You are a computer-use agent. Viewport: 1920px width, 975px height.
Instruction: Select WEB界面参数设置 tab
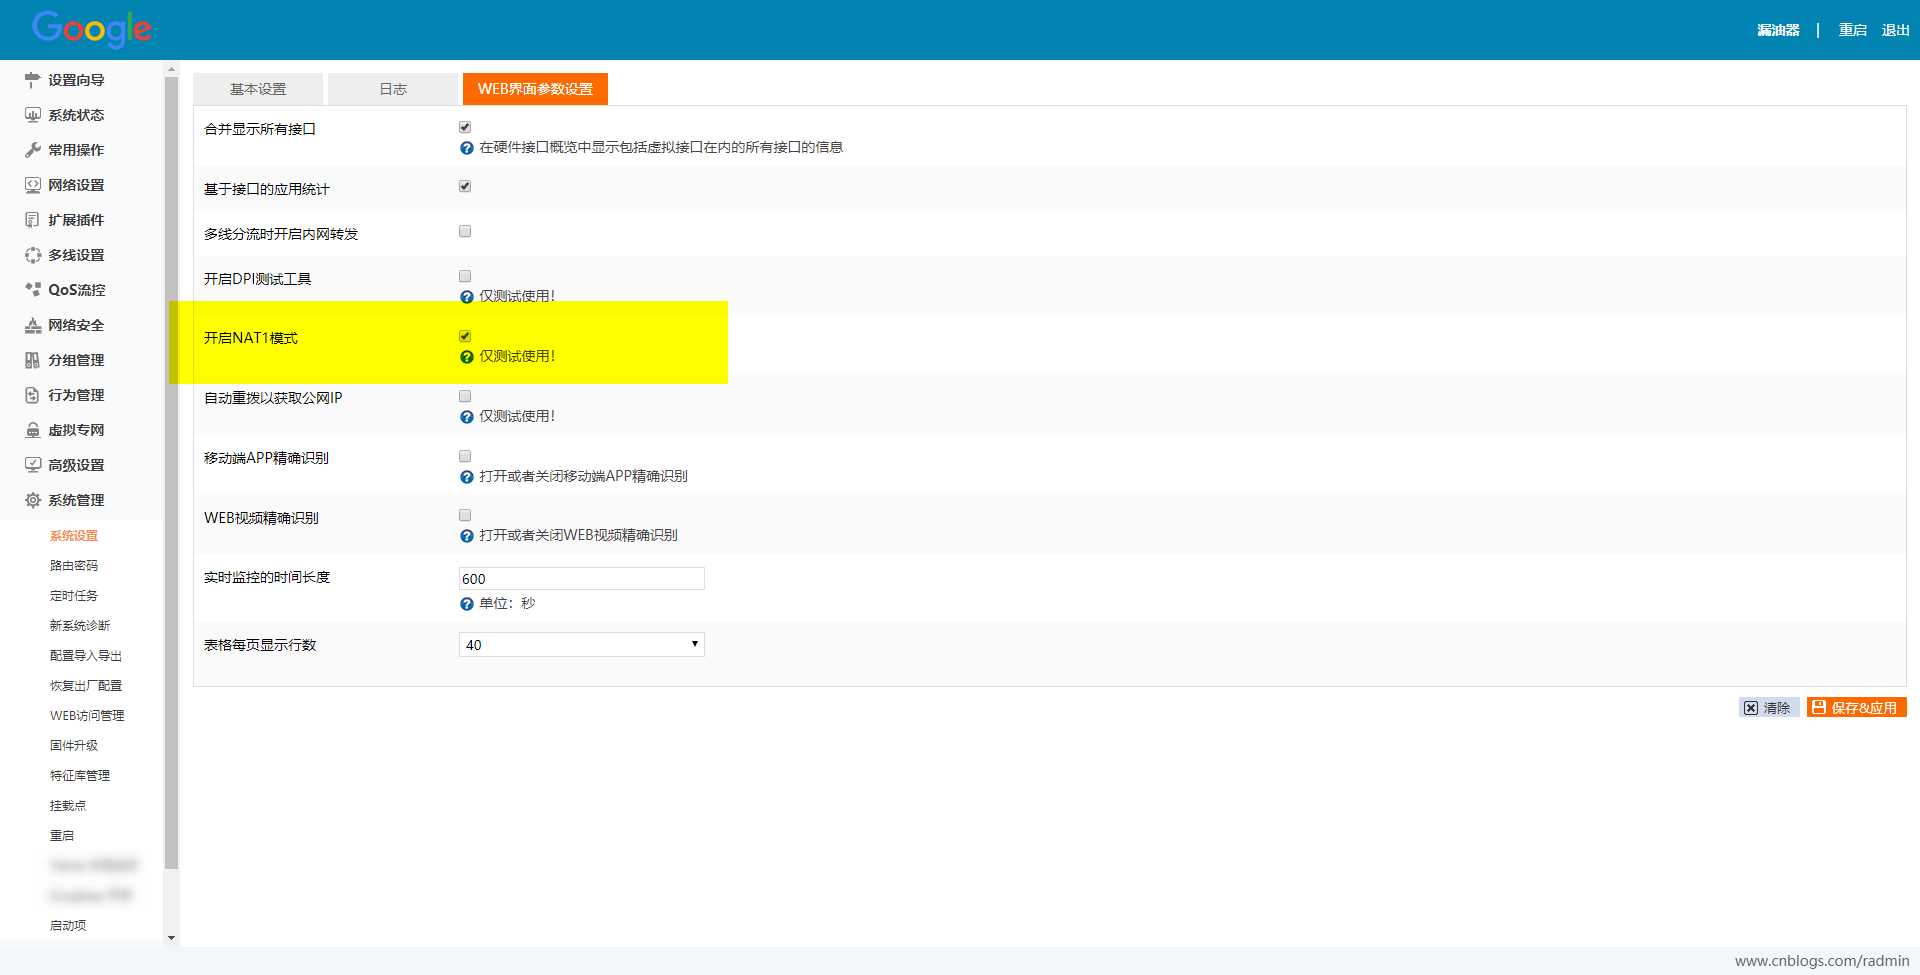pos(535,89)
